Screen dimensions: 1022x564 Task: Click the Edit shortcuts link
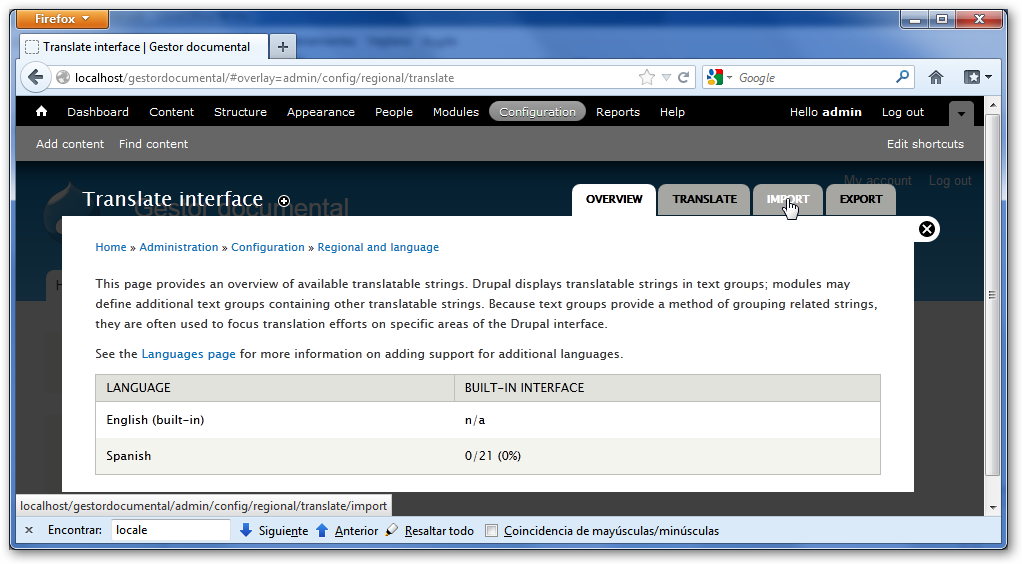(925, 144)
